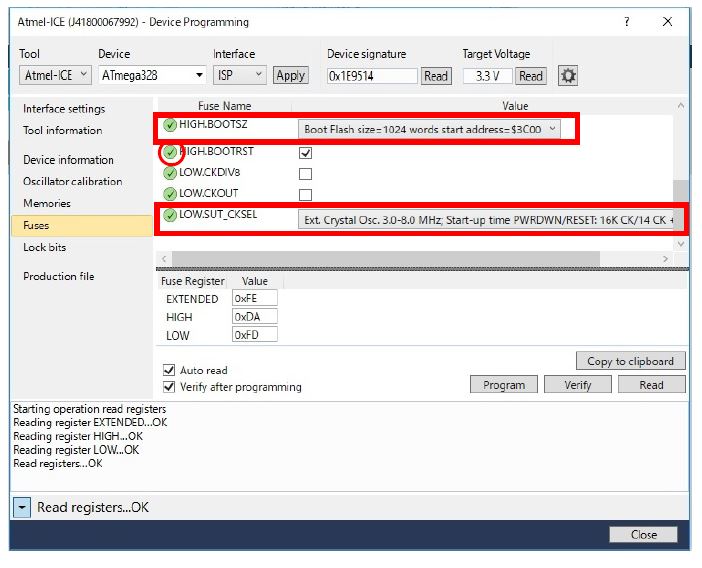This screenshot has width=702, height=568.
Task: Open the Memories section
Action: [47, 203]
